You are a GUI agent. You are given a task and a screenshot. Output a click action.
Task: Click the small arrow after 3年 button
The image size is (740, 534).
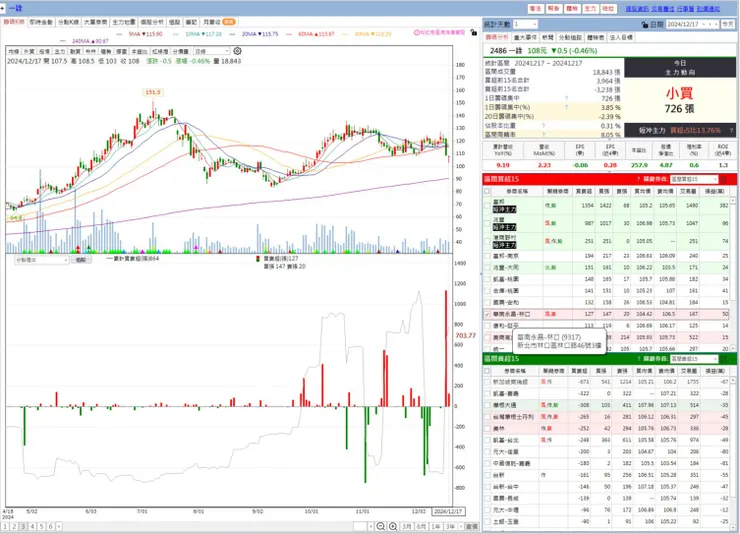(x=461, y=526)
